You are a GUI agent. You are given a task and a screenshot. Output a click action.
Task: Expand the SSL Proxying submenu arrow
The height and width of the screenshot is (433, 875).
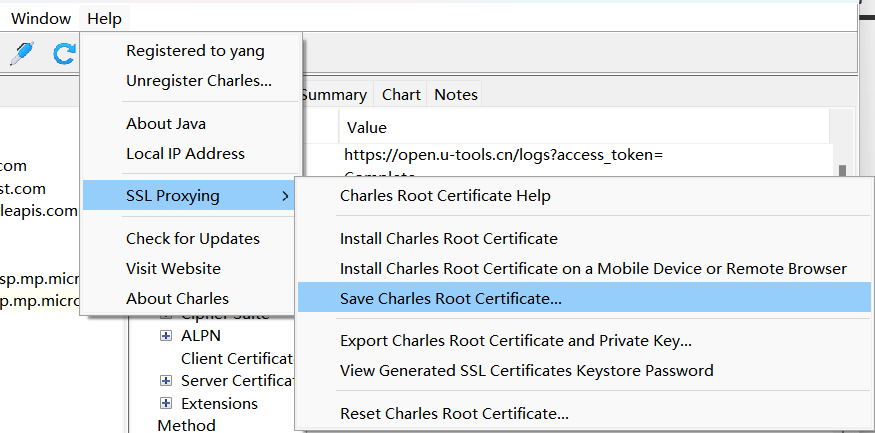tap(285, 196)
